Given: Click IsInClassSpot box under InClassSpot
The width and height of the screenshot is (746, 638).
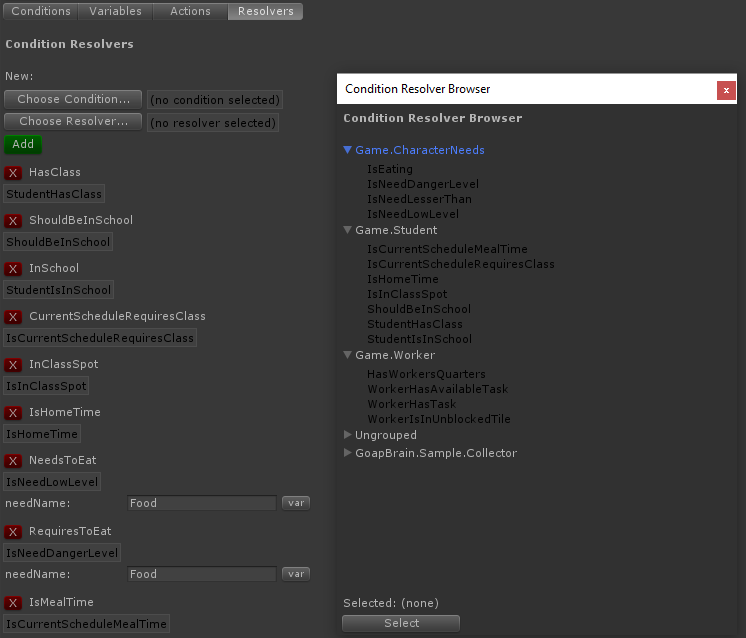Looking at the screenshot, I should (x=46, y=386).
